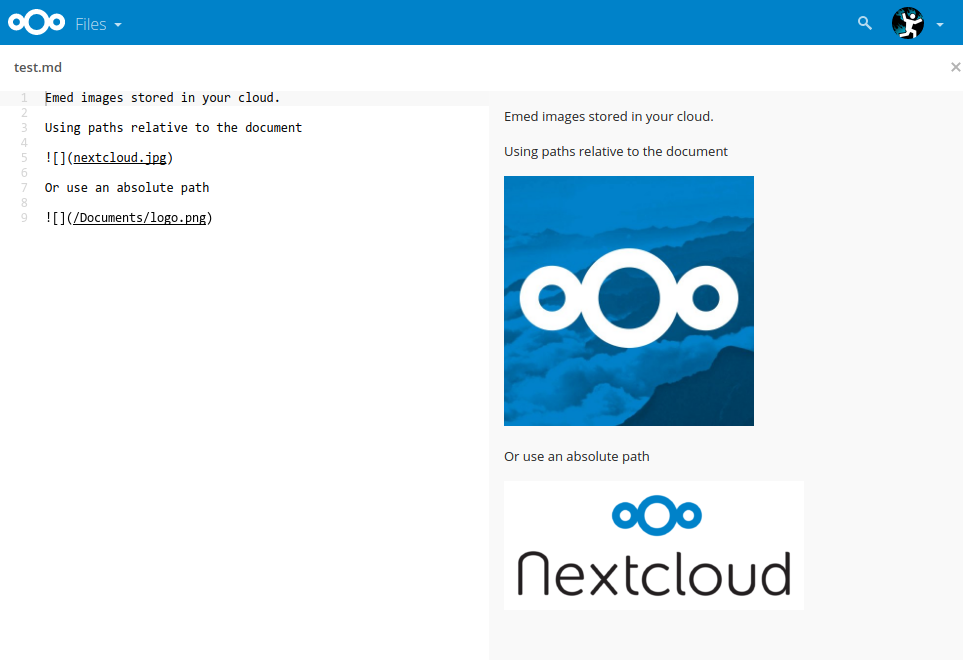Click line number 3 in gutter
The height and width of the screenshot is (660, 963).
point(24,128)
